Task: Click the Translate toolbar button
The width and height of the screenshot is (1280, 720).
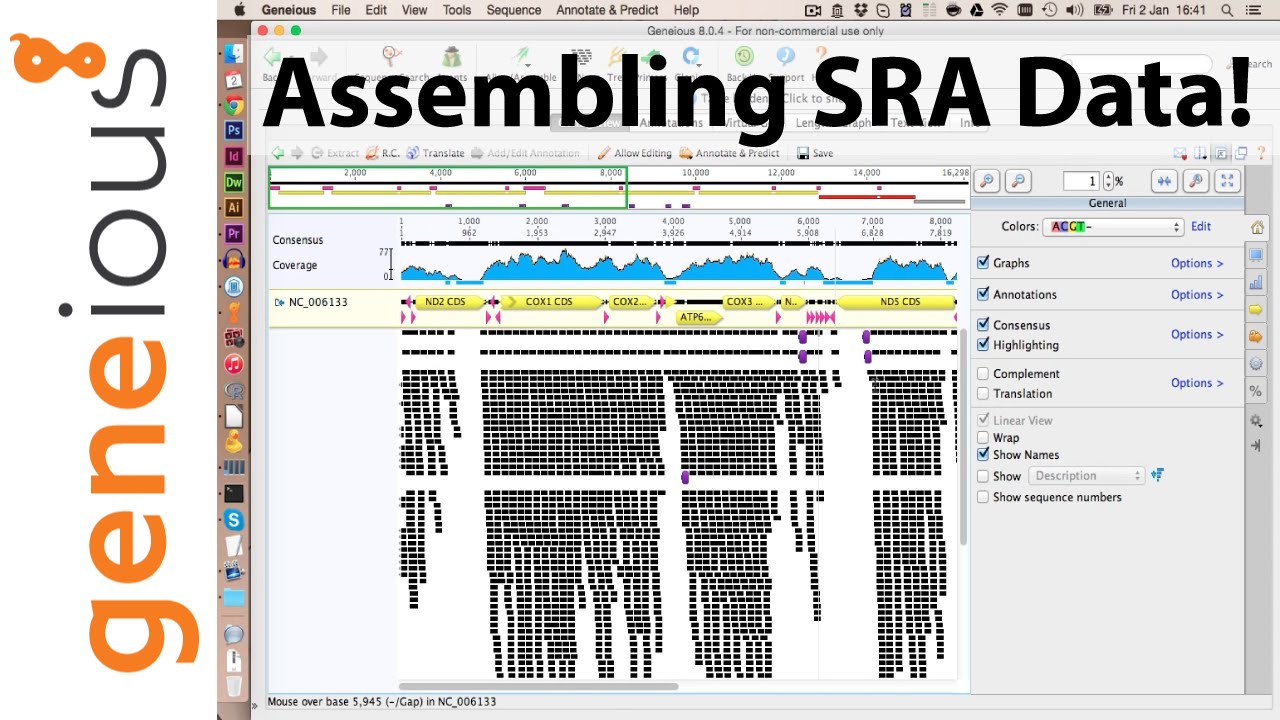Action: click(436, 153)
